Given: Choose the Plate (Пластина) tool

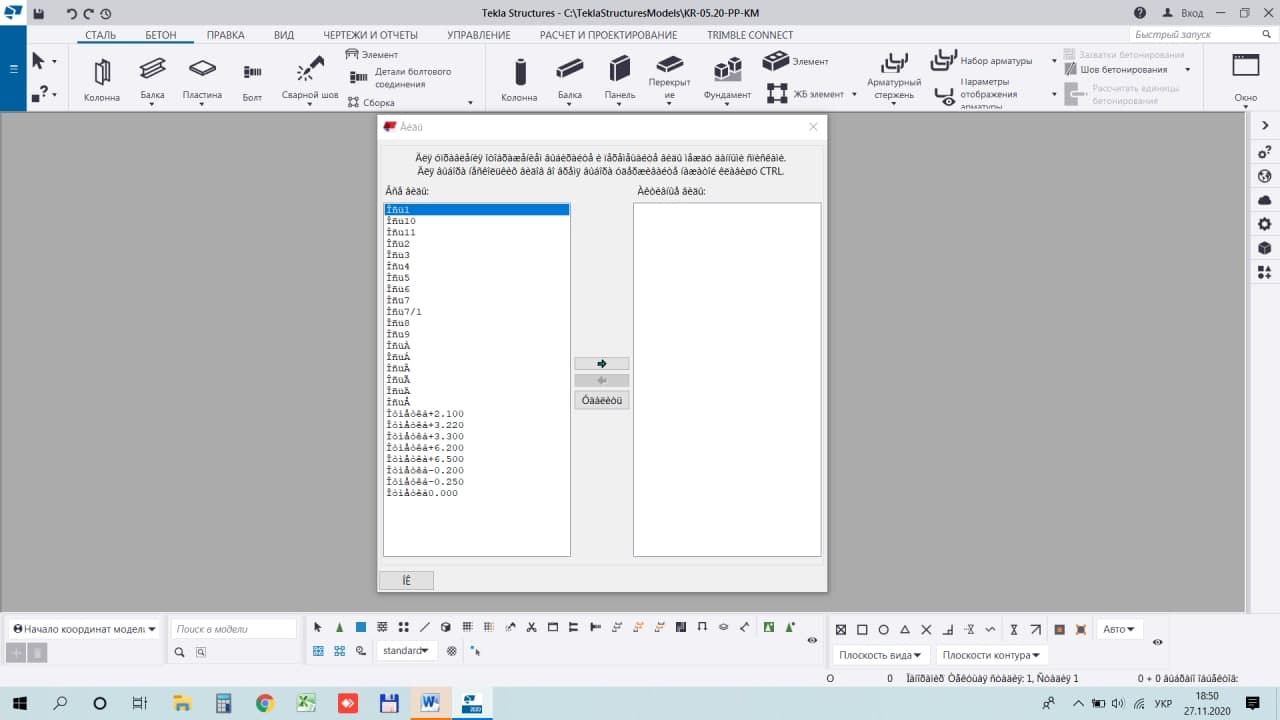Looking at the screenshot, I should click(202, 77).
